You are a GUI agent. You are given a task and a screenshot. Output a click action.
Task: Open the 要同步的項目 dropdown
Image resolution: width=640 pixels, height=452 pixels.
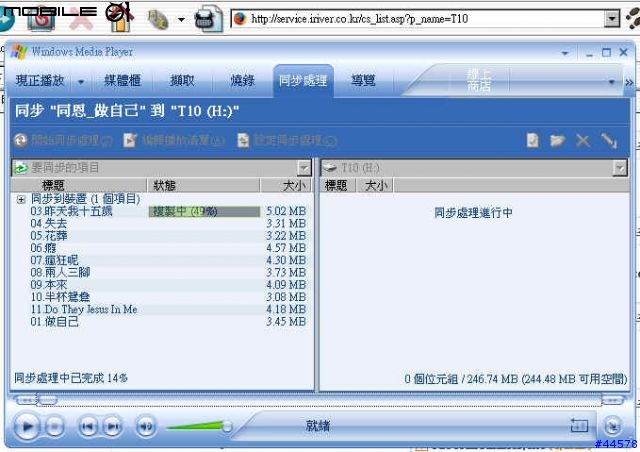click(x=304, y=168)
